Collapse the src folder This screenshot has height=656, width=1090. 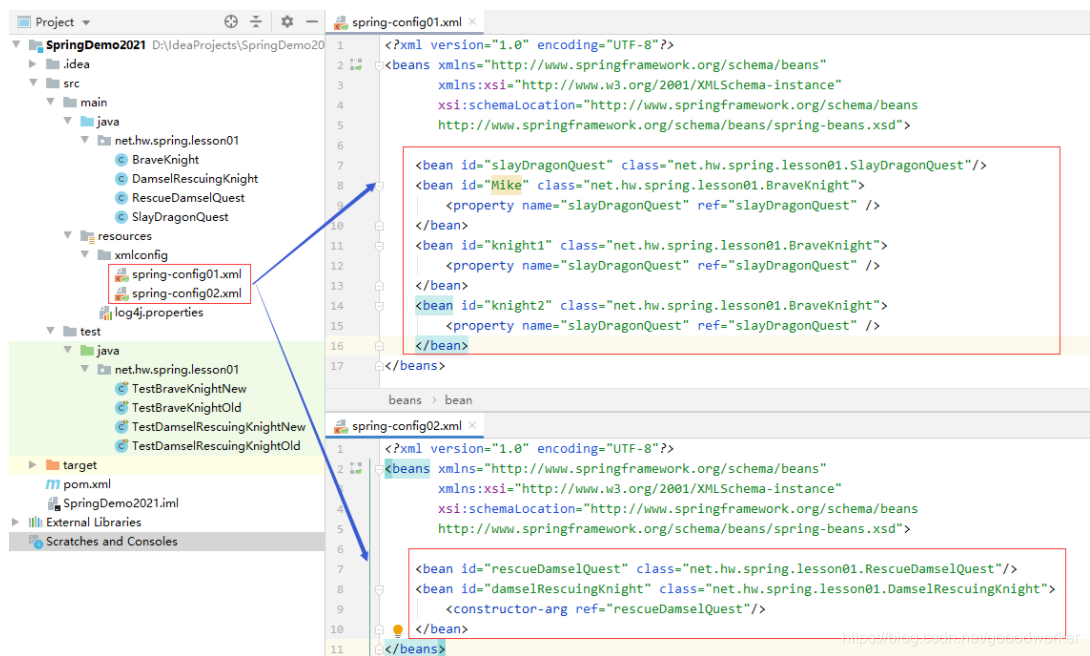point(33,83)
